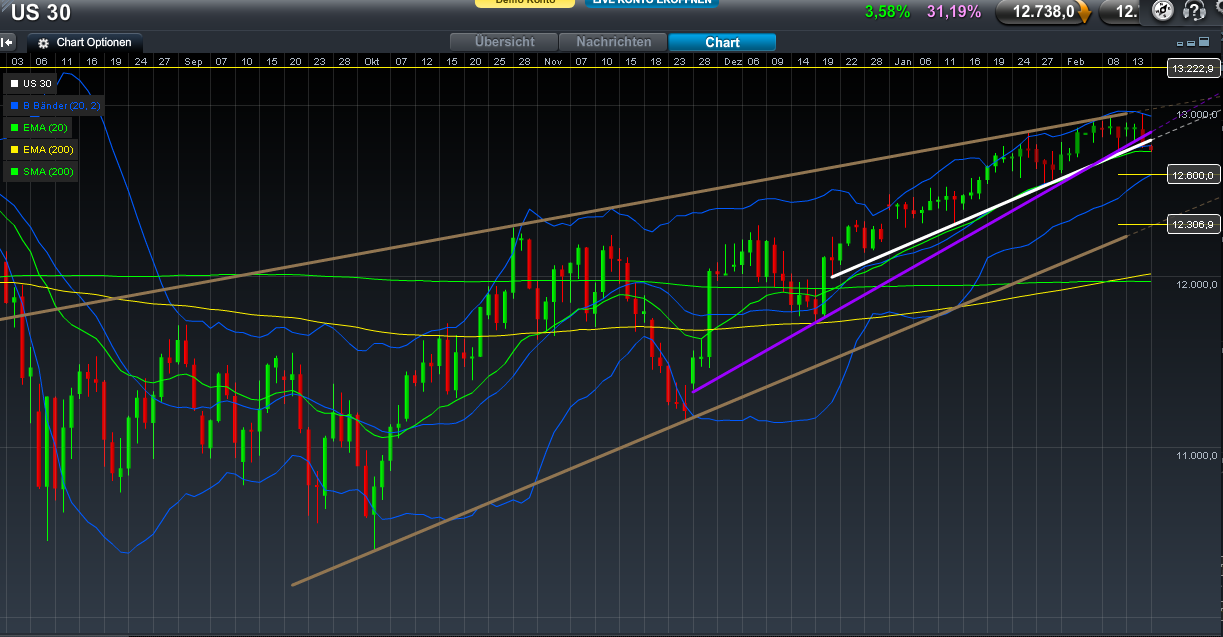The height and width of the screenshot is (637, 1223).
Task: Switch to the Übersicht tab
Action: (x=504, y=42)
